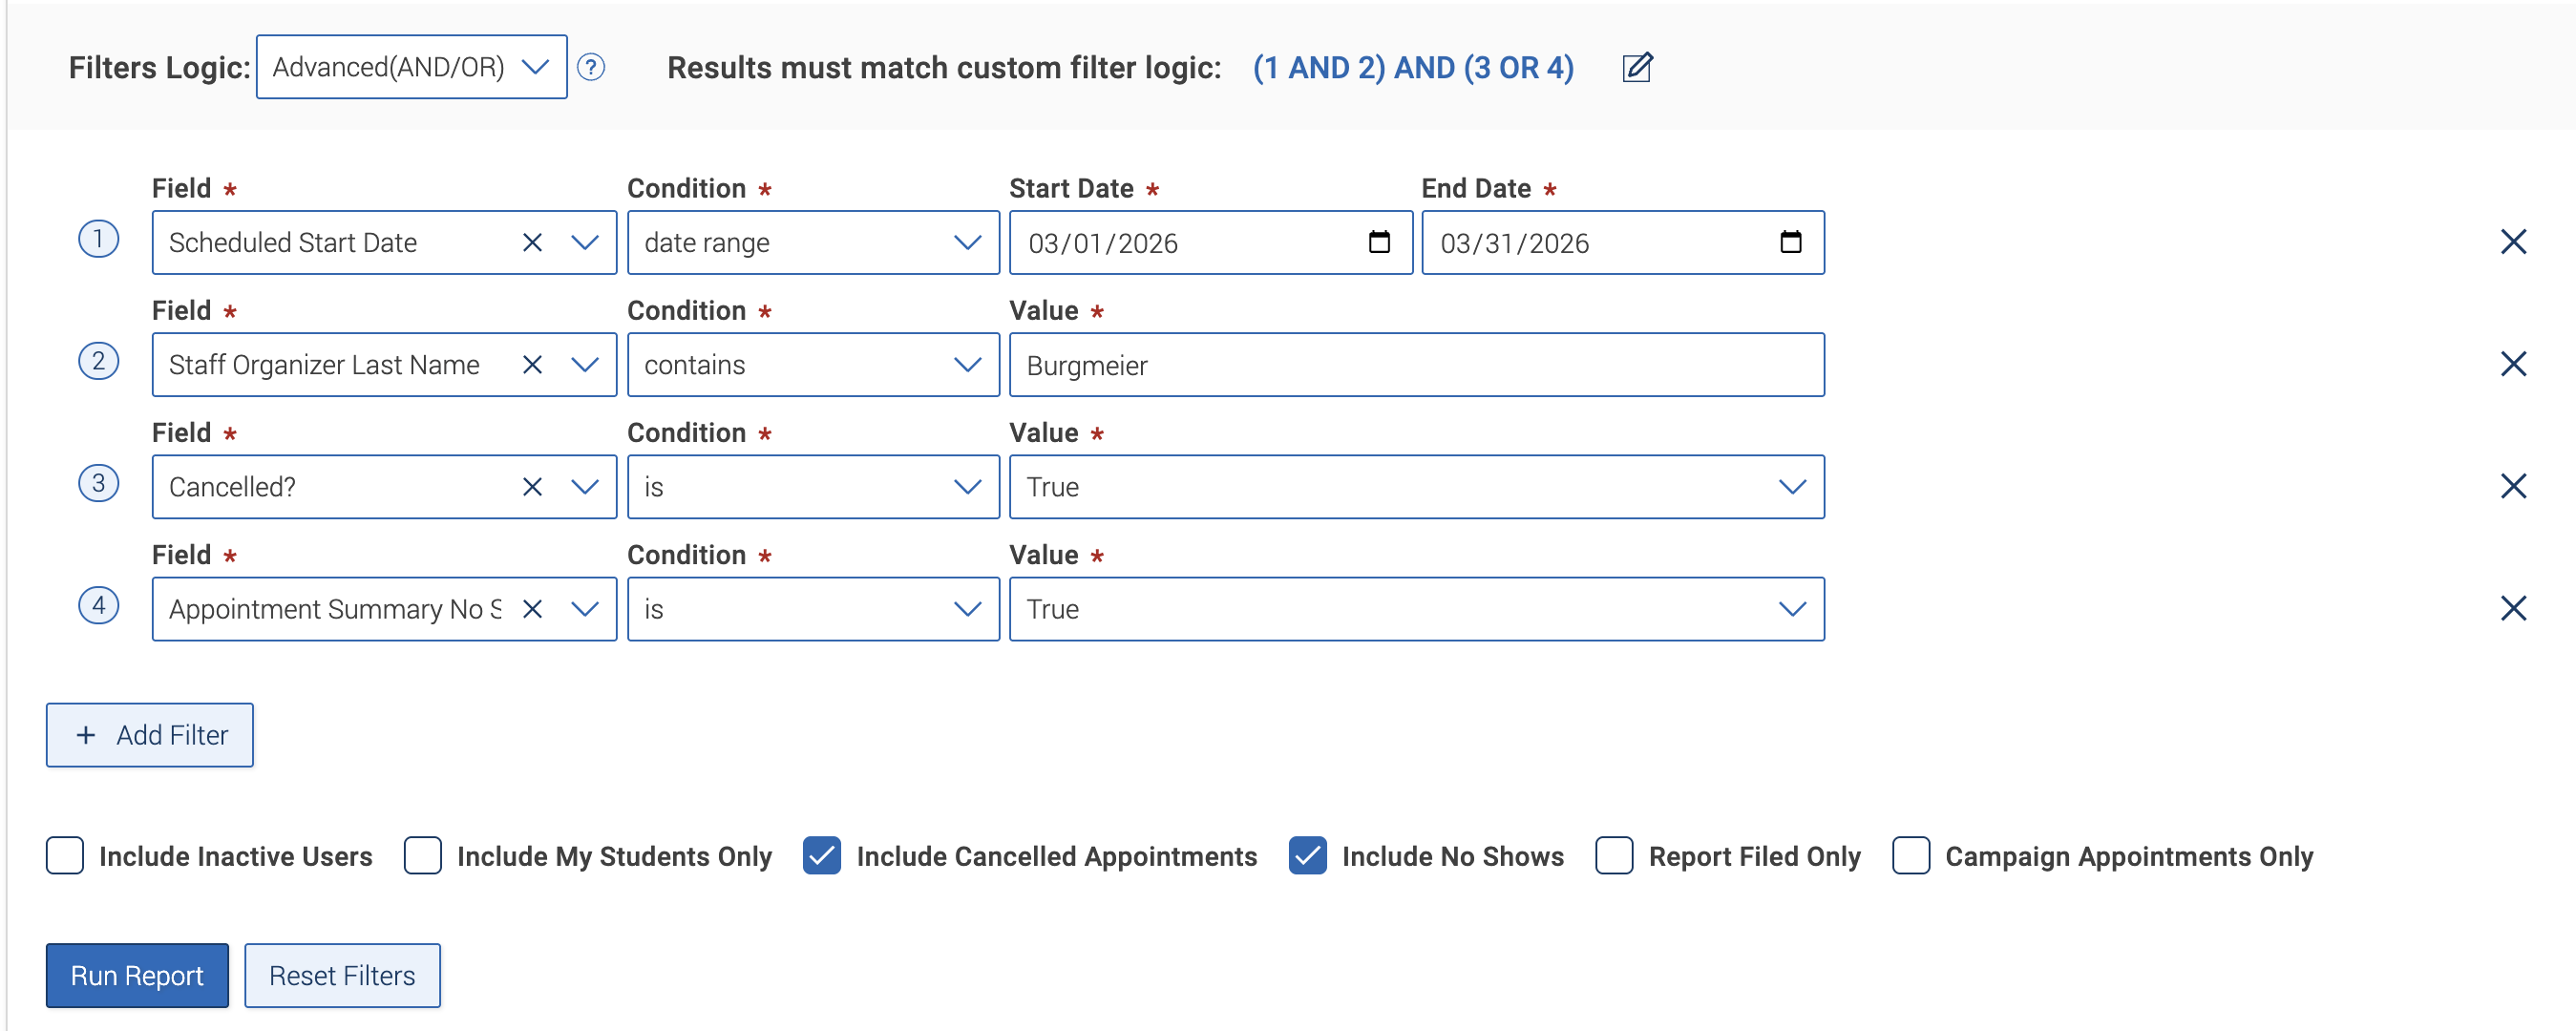Enable Report Filed Only checkbox
This screenshot has height=1031, width=2576.
pyautogui.click(x=1614, y=856)
